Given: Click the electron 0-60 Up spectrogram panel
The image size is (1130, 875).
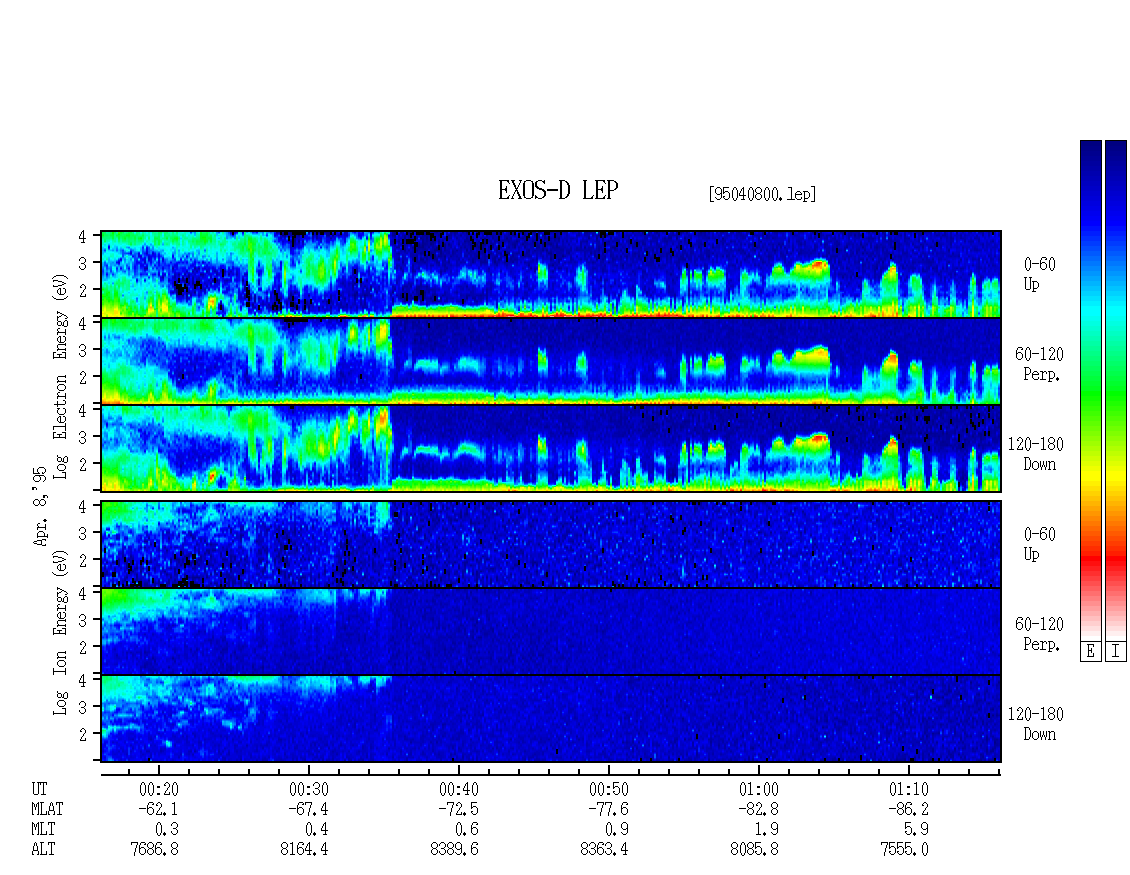Looking at the screenshot, I should 551,274.
